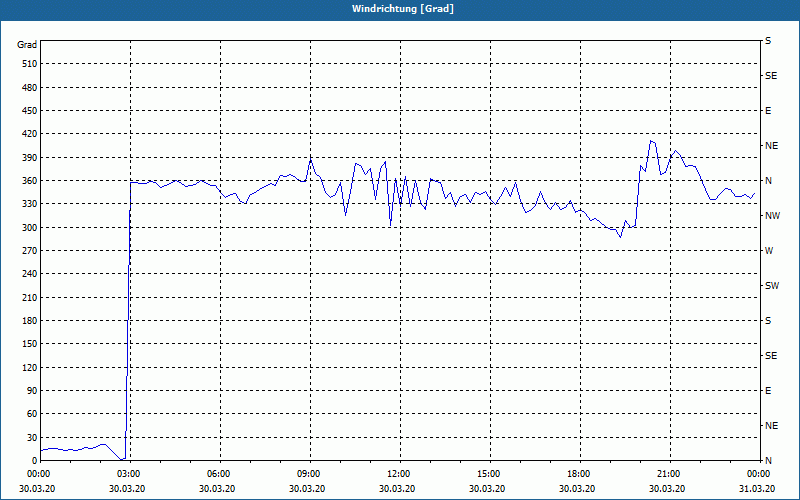The image size is (800, 500).
Task: Click the 03:00 time label
Action: click(x=130, y=474)
